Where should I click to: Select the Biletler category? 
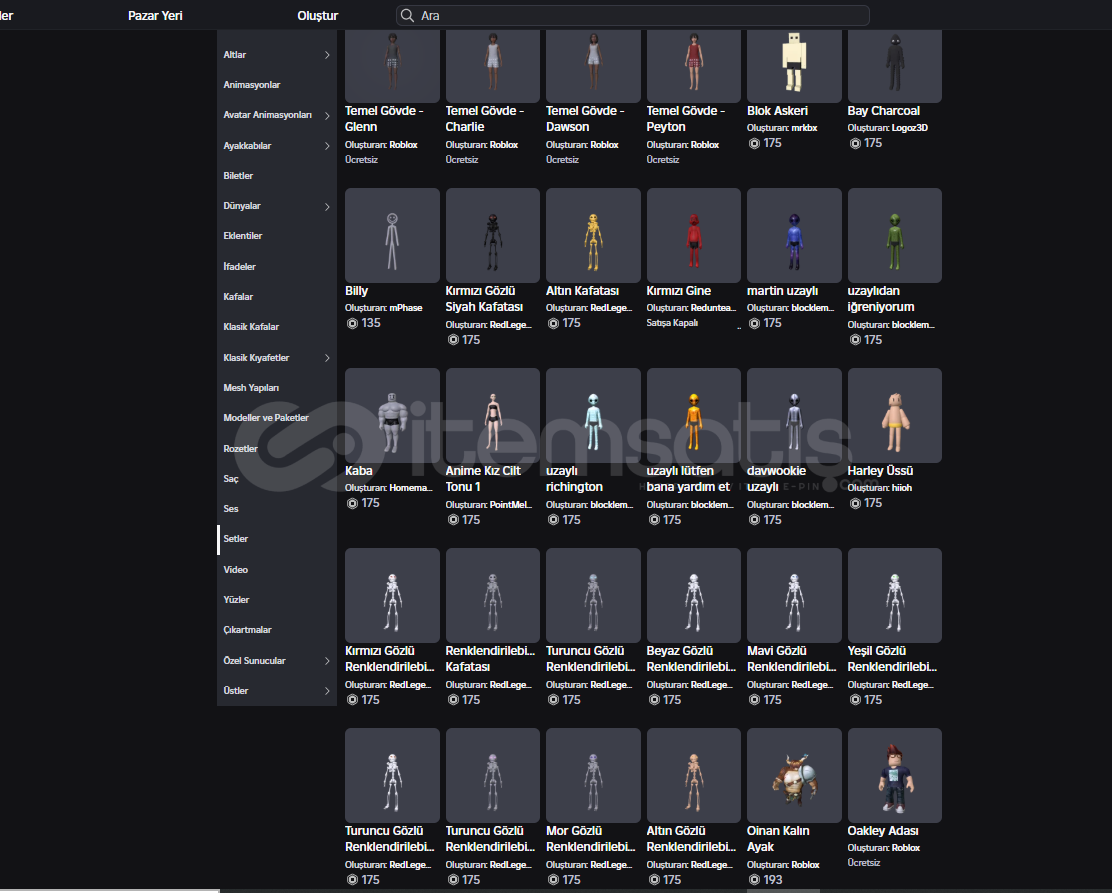(x=238, y=176)
